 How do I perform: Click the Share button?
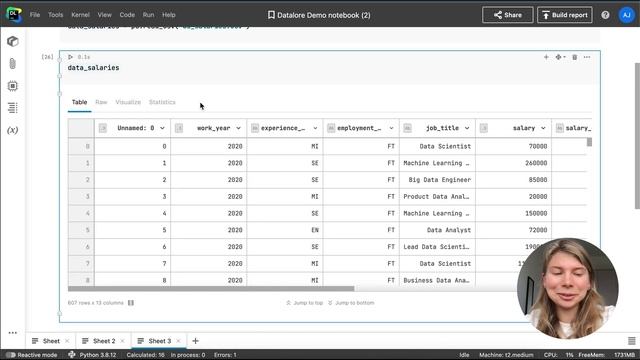click(x=507, y=15)
